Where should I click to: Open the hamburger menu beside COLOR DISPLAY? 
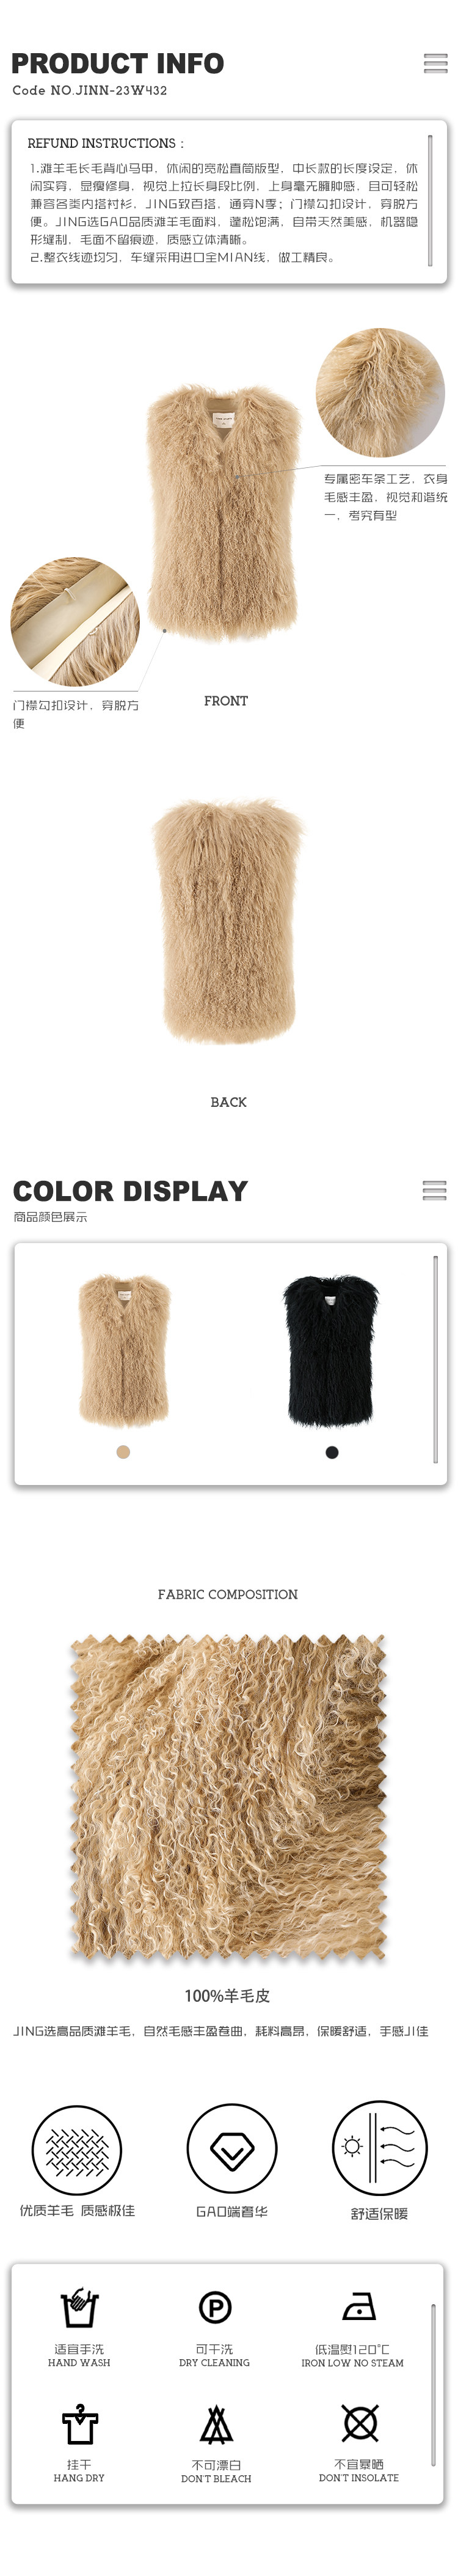[x=434, y=1191]
